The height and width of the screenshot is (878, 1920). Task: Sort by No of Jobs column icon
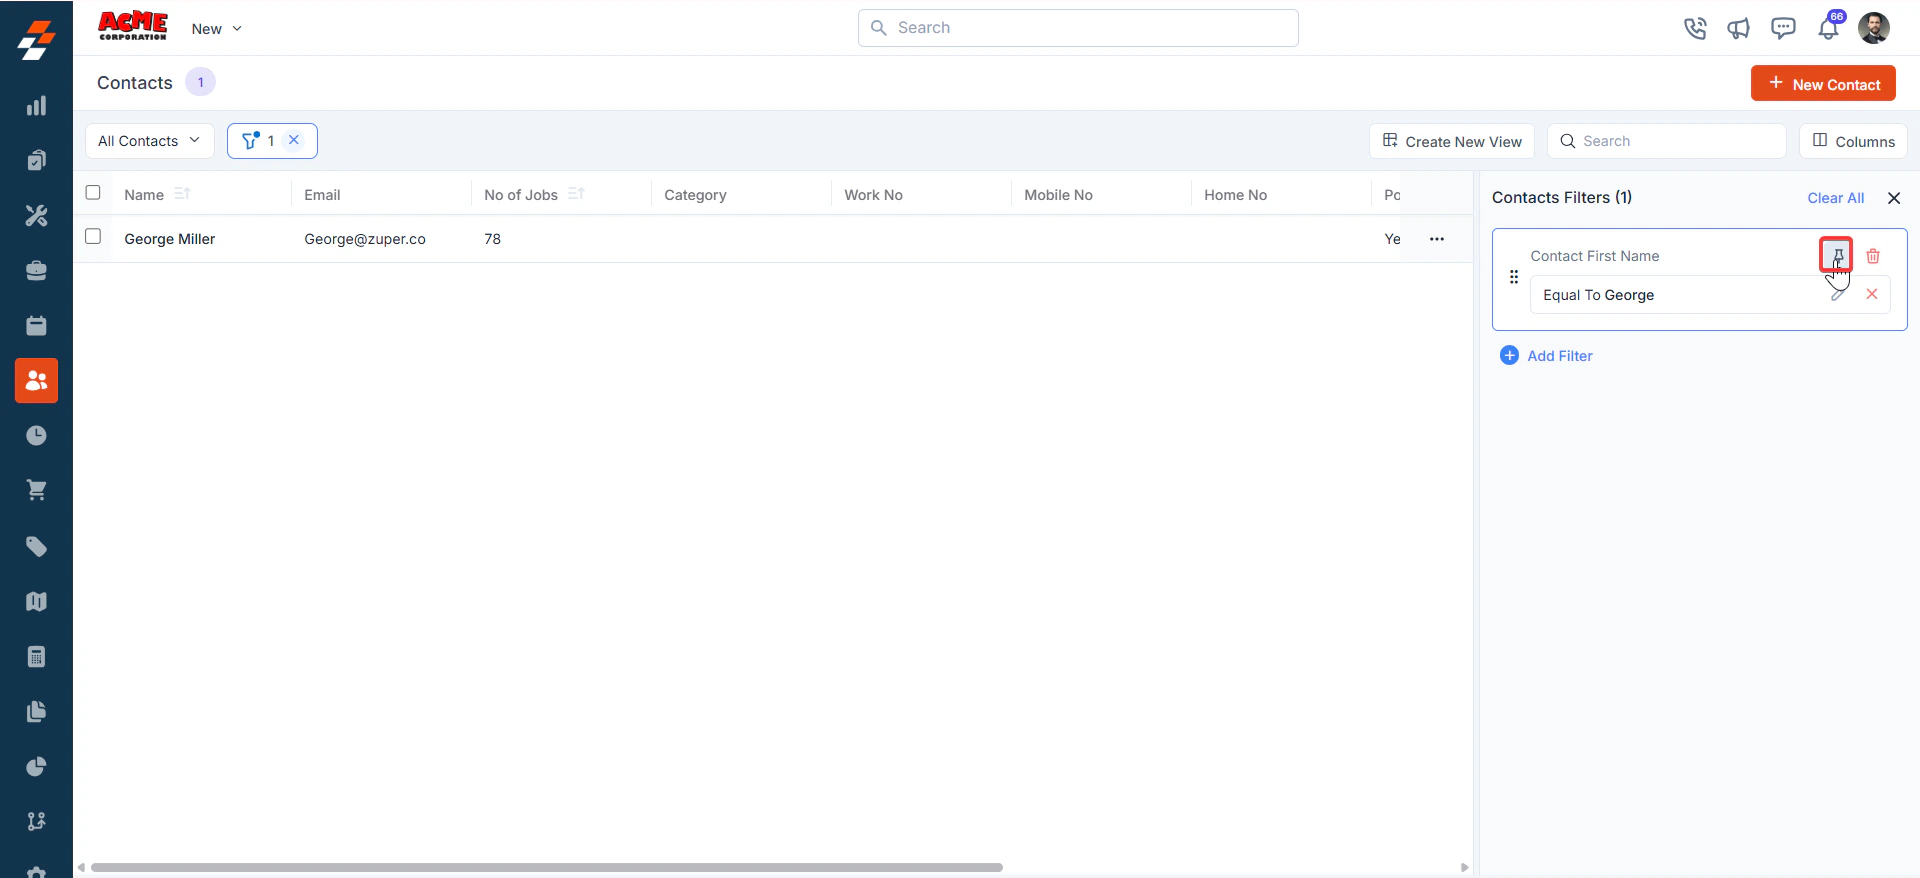576,194
